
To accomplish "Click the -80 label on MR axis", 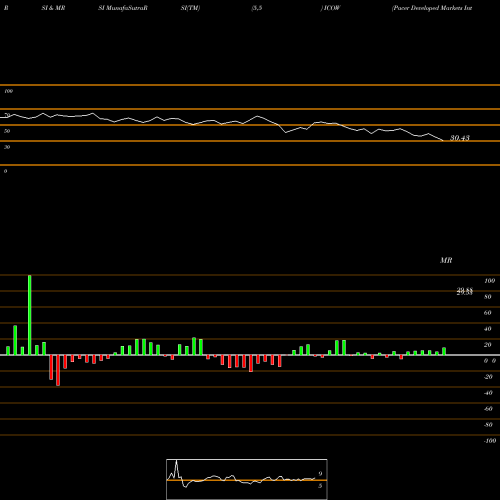I will tap(488, 425).
